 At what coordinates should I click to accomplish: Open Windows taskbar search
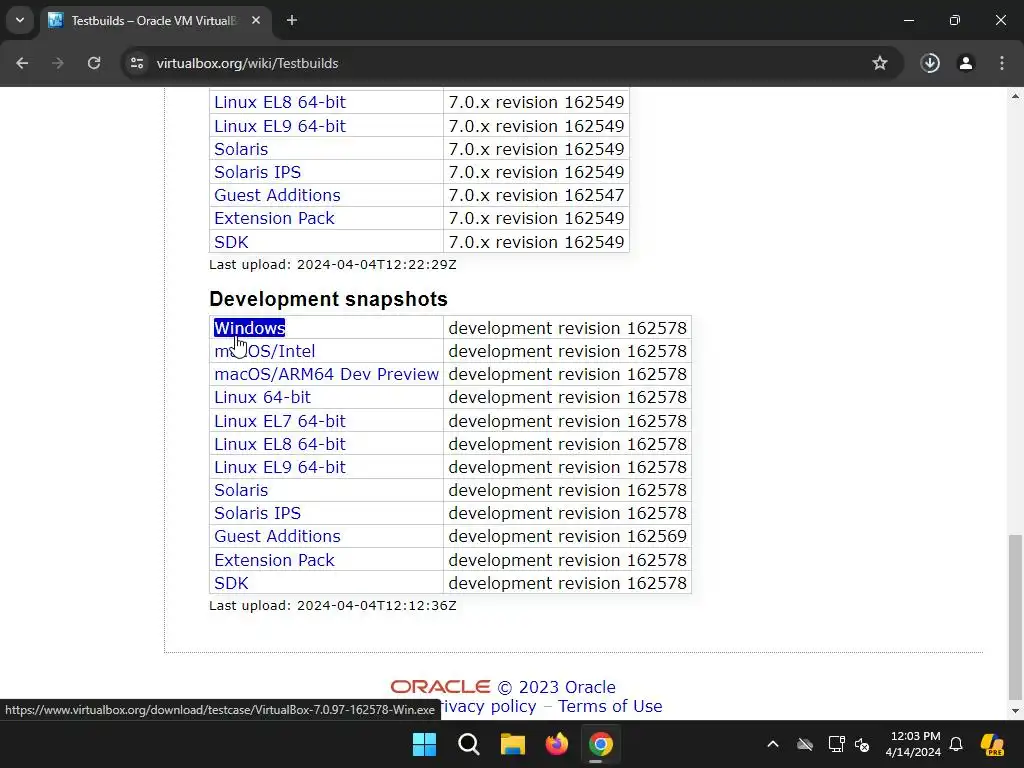click(x=468, y=744)
